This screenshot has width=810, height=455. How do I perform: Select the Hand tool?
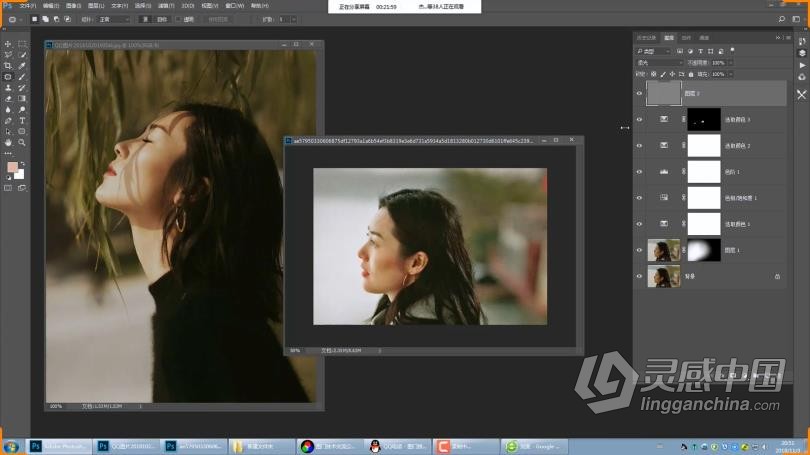click(8, 142)
